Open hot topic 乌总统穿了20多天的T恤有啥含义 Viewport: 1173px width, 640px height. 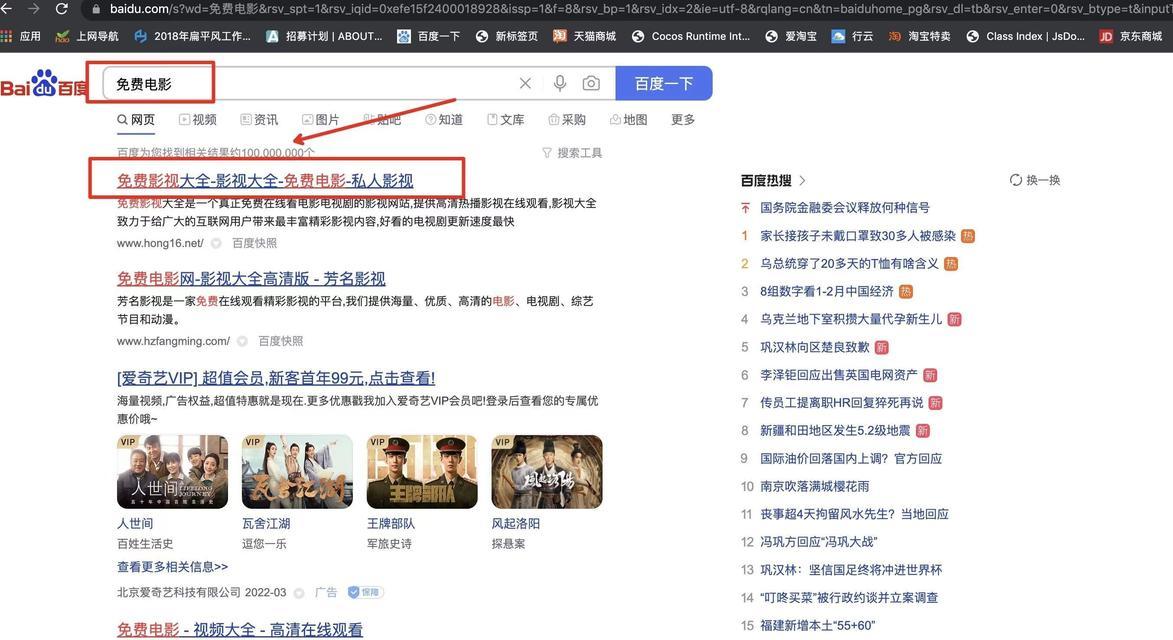[849, 263]
